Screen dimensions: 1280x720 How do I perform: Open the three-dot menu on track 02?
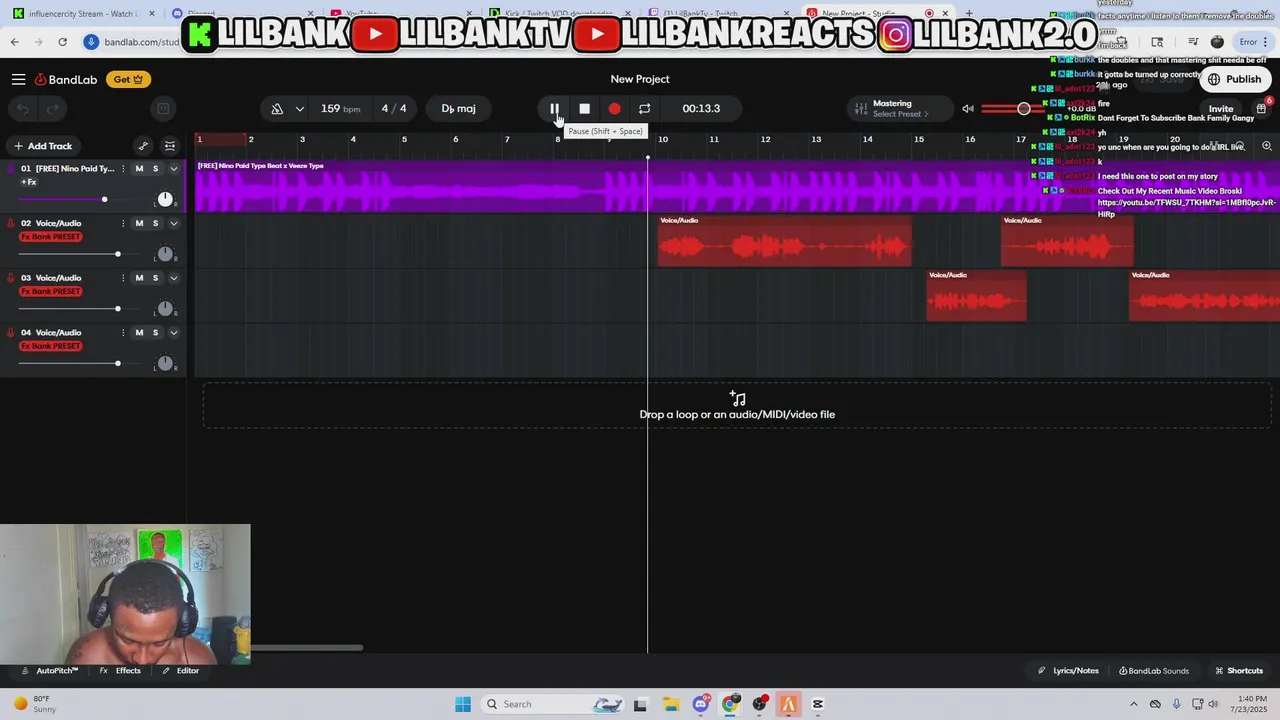123,223
